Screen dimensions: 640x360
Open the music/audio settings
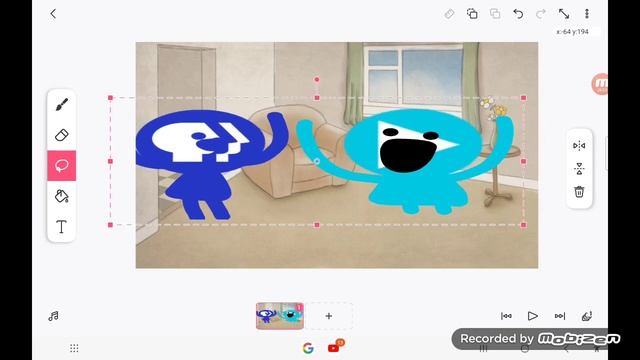pyautogui.click(x=53, y=316)
